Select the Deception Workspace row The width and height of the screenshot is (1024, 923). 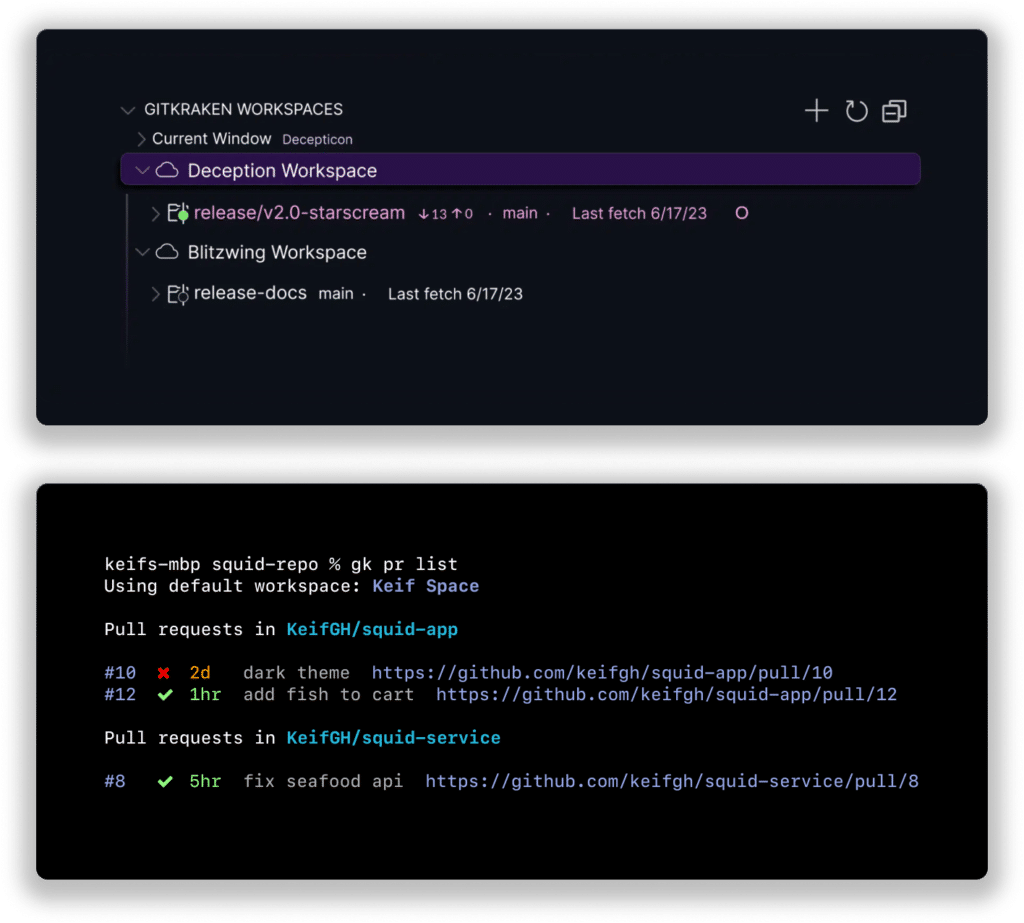point(520,170)
